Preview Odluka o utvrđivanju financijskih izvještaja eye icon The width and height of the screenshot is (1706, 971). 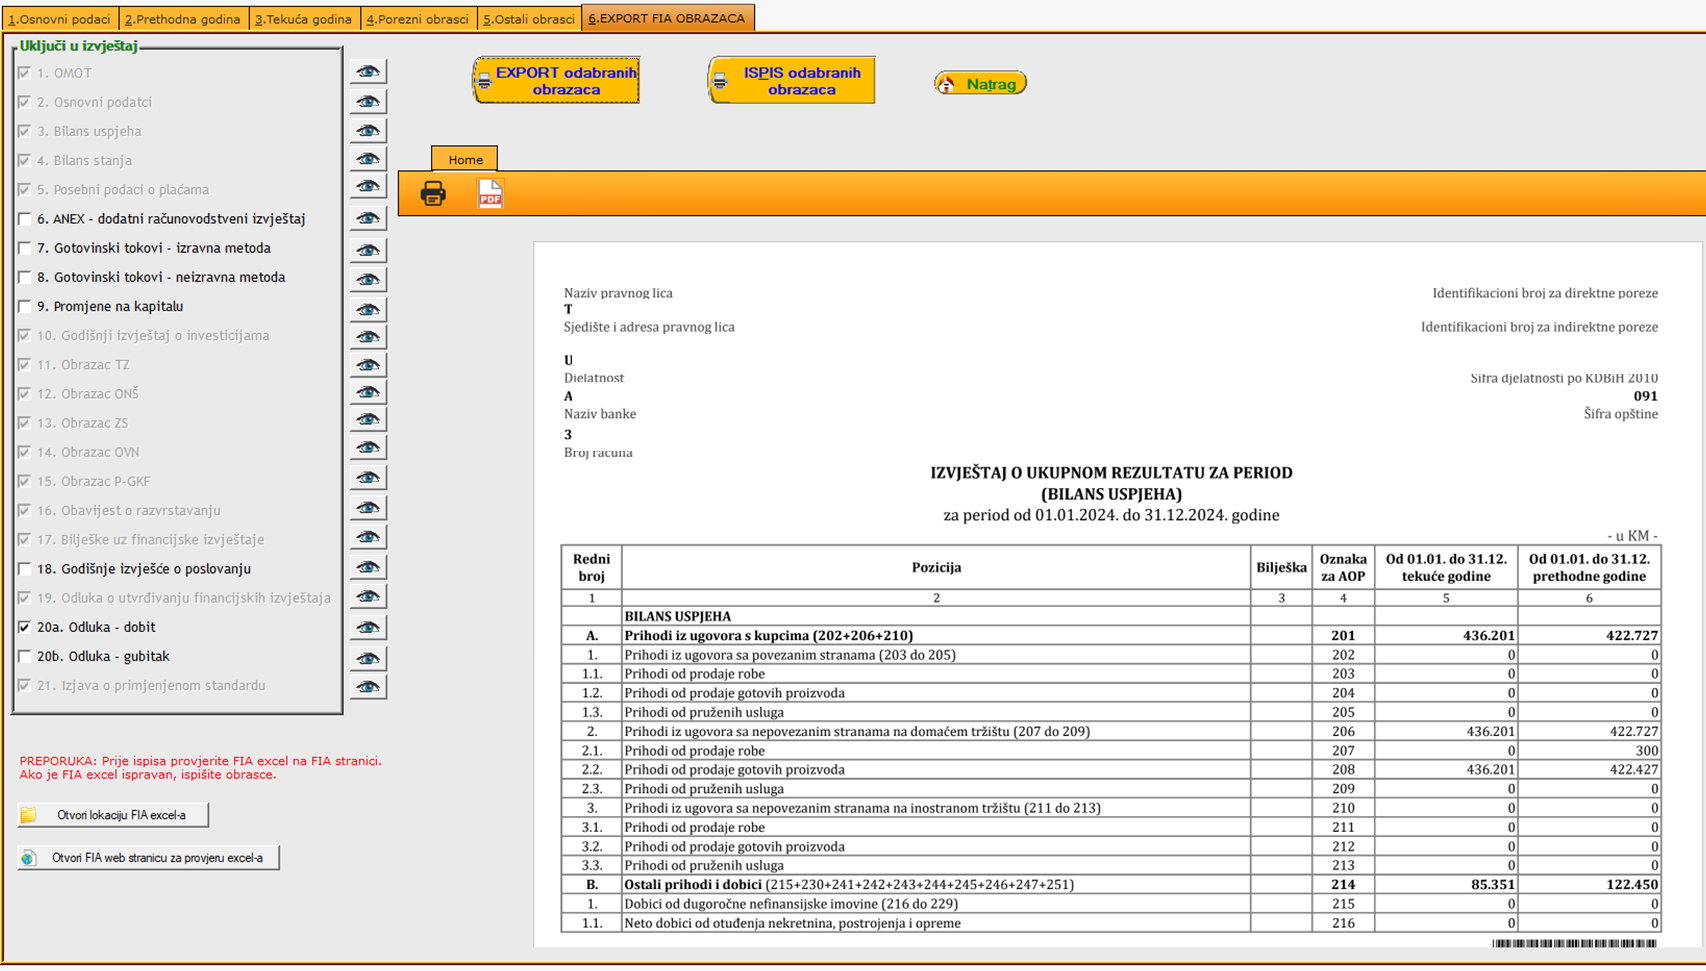pos(368,596)
